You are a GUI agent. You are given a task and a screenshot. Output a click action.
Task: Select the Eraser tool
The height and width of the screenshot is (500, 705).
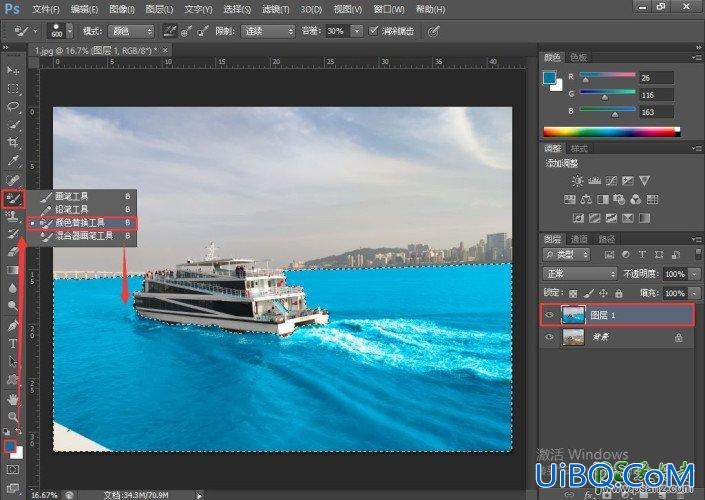pyautogui.click(x=13, y=252)
